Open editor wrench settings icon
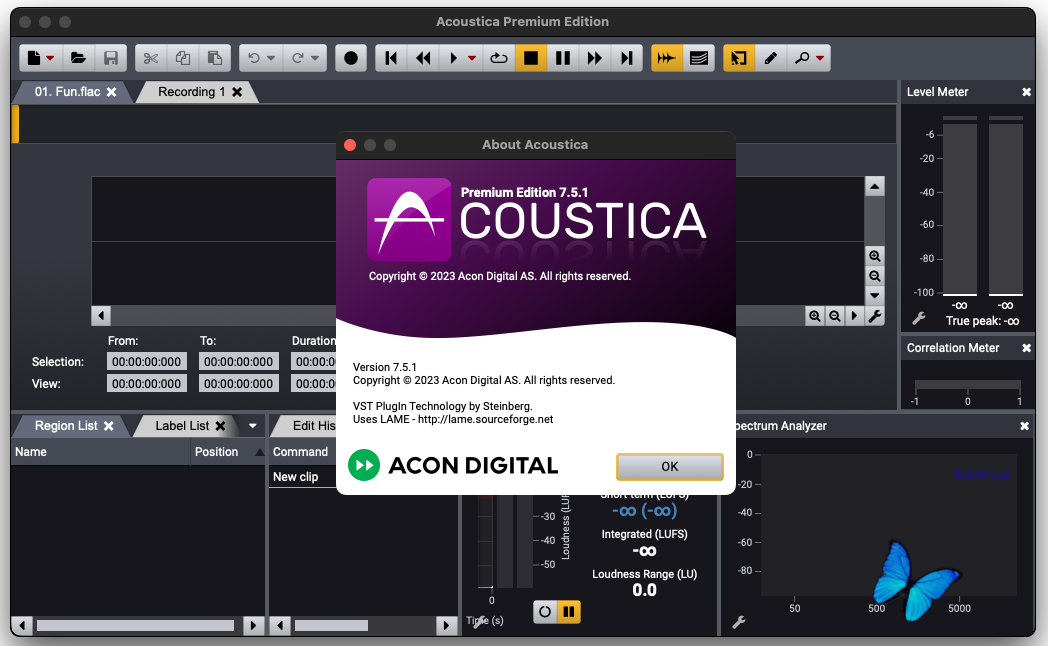Viewport: 1048px width, 646px height. (x=874, y=316)
